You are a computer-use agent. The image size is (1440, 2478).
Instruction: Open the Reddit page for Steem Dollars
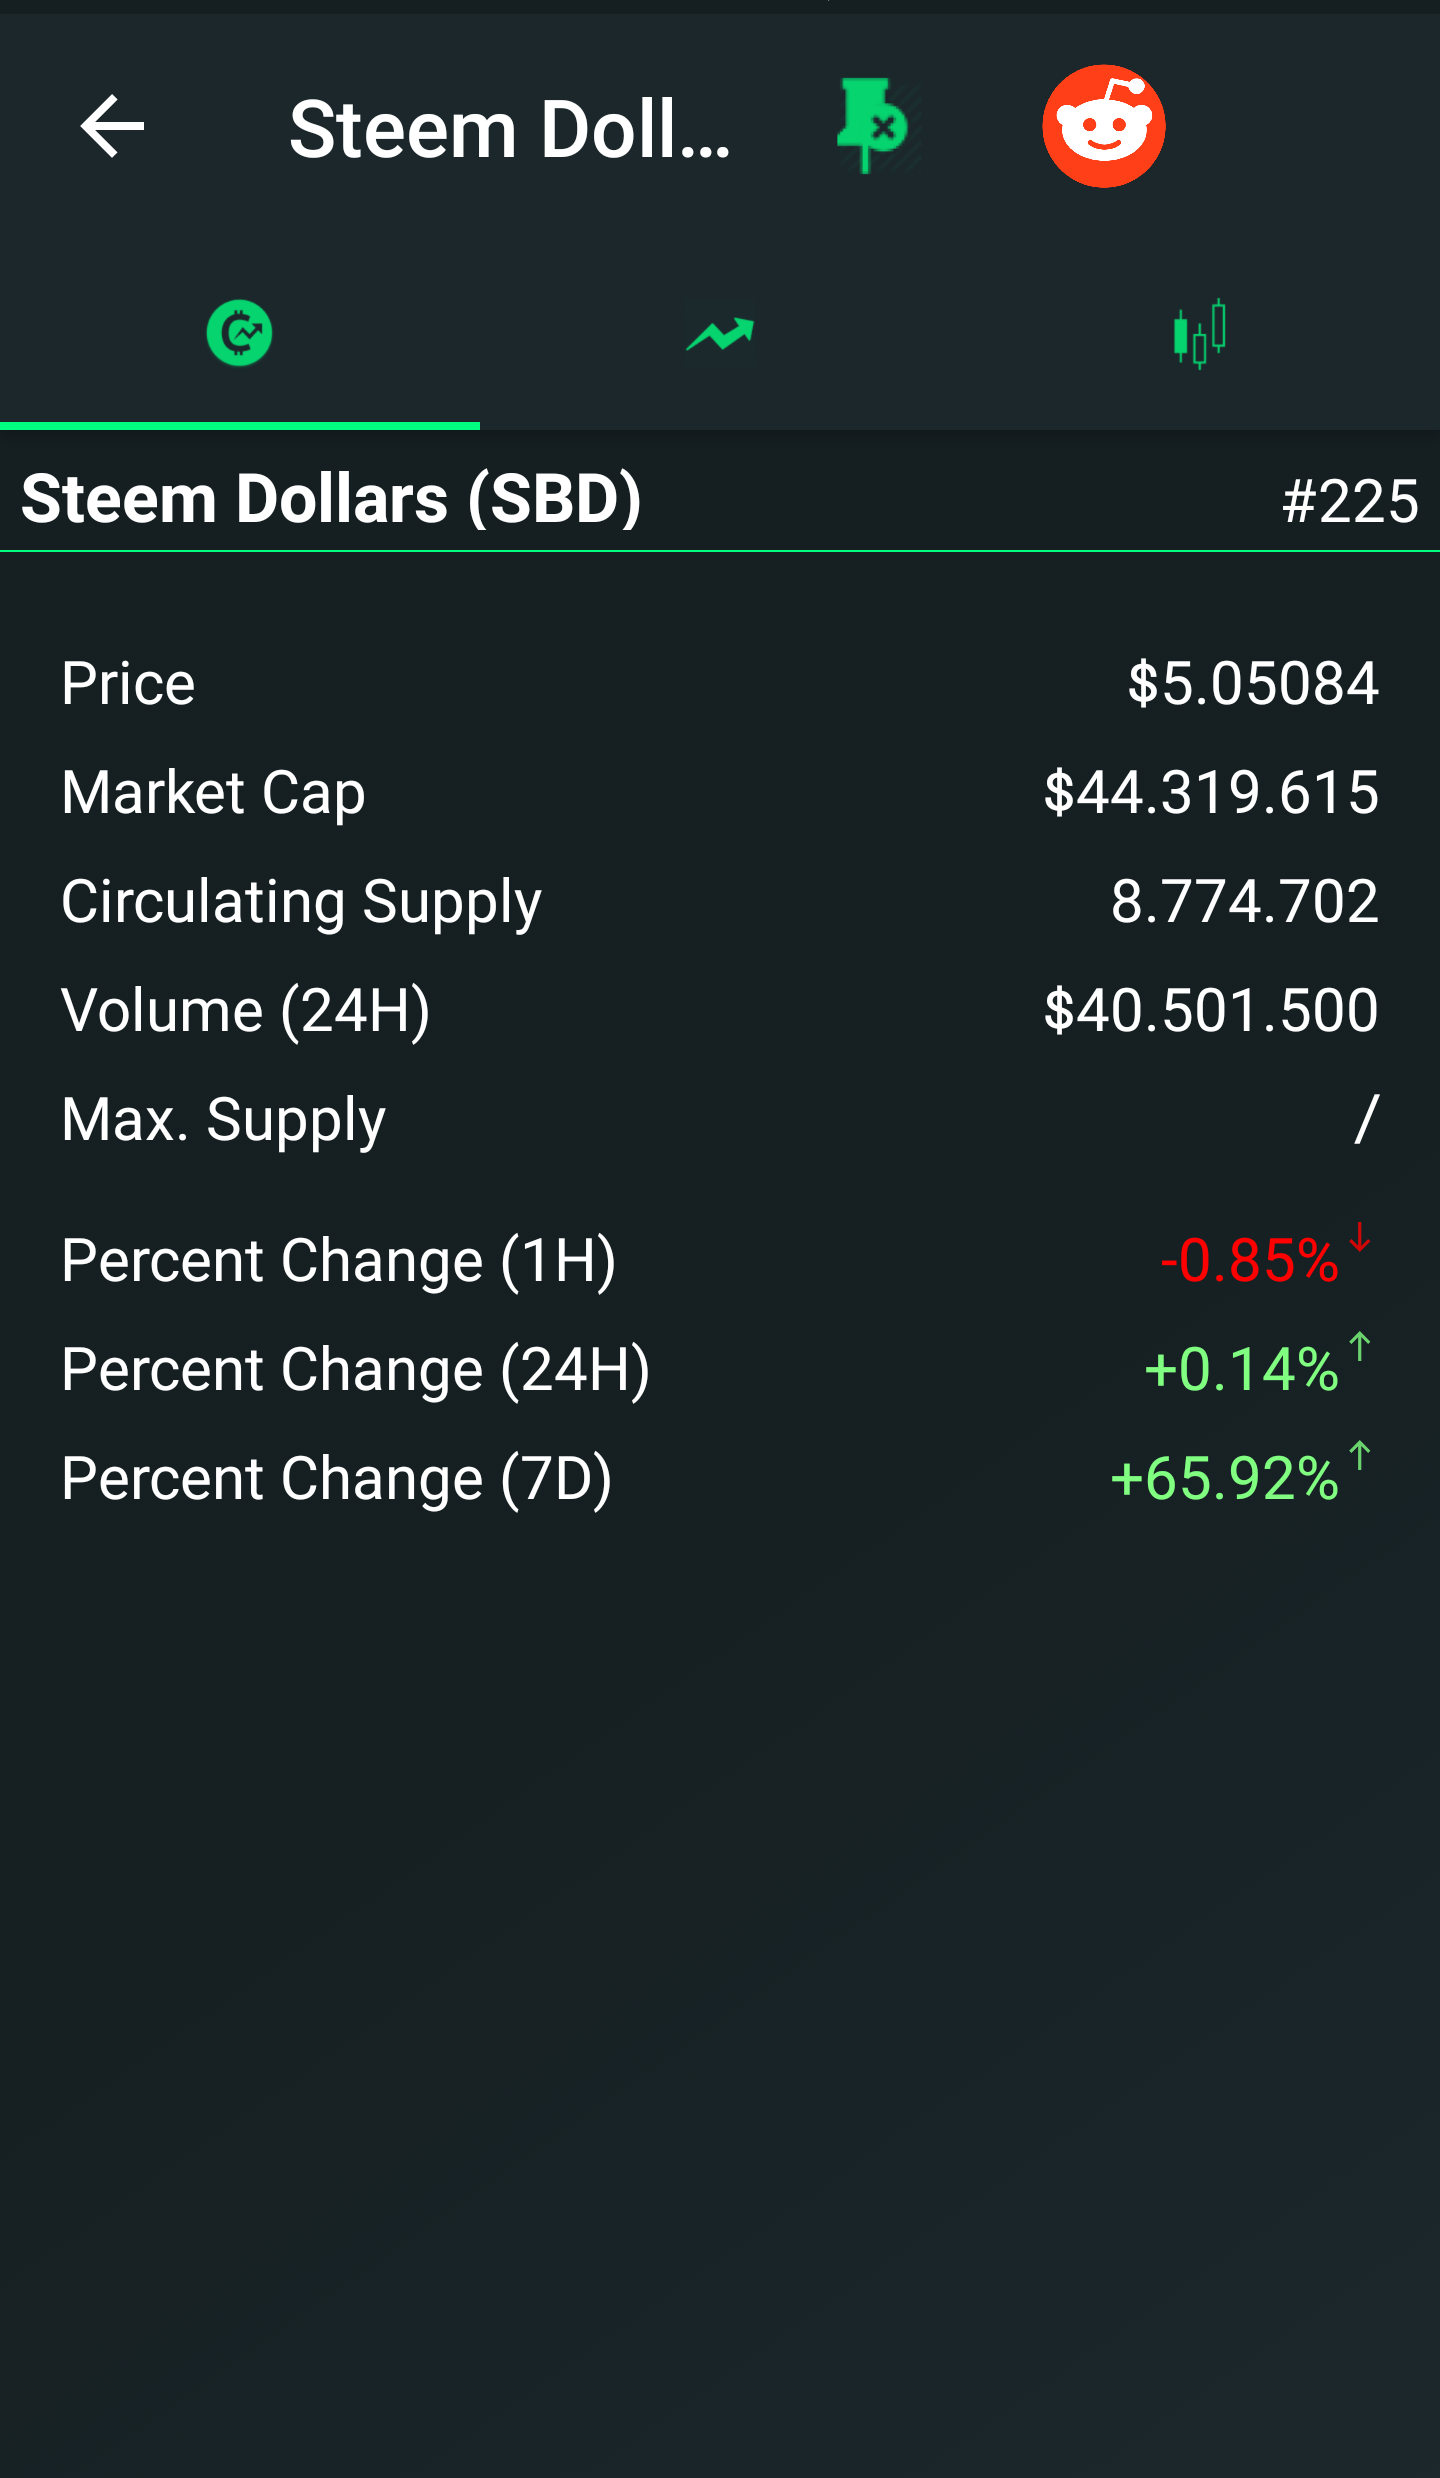(1103, 127)
